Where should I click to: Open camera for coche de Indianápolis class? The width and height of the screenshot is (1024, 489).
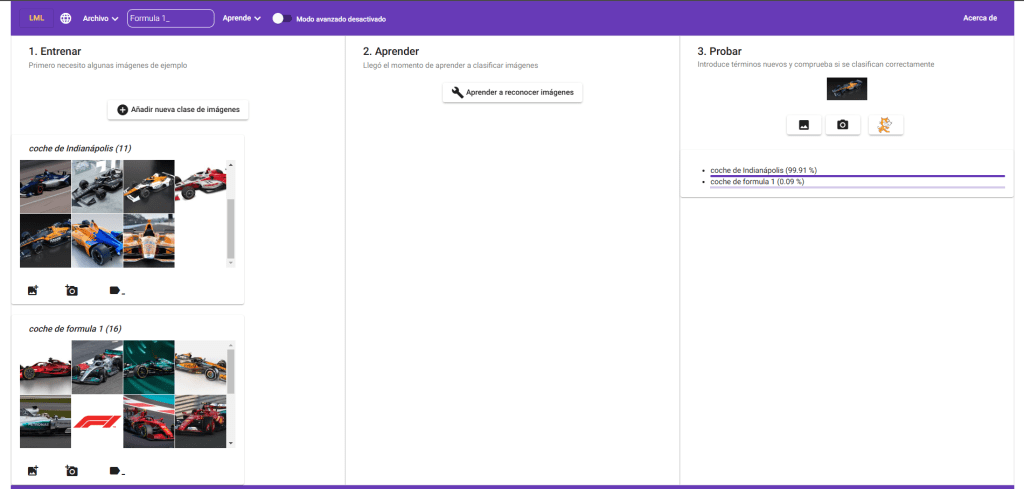pos(72,290)
